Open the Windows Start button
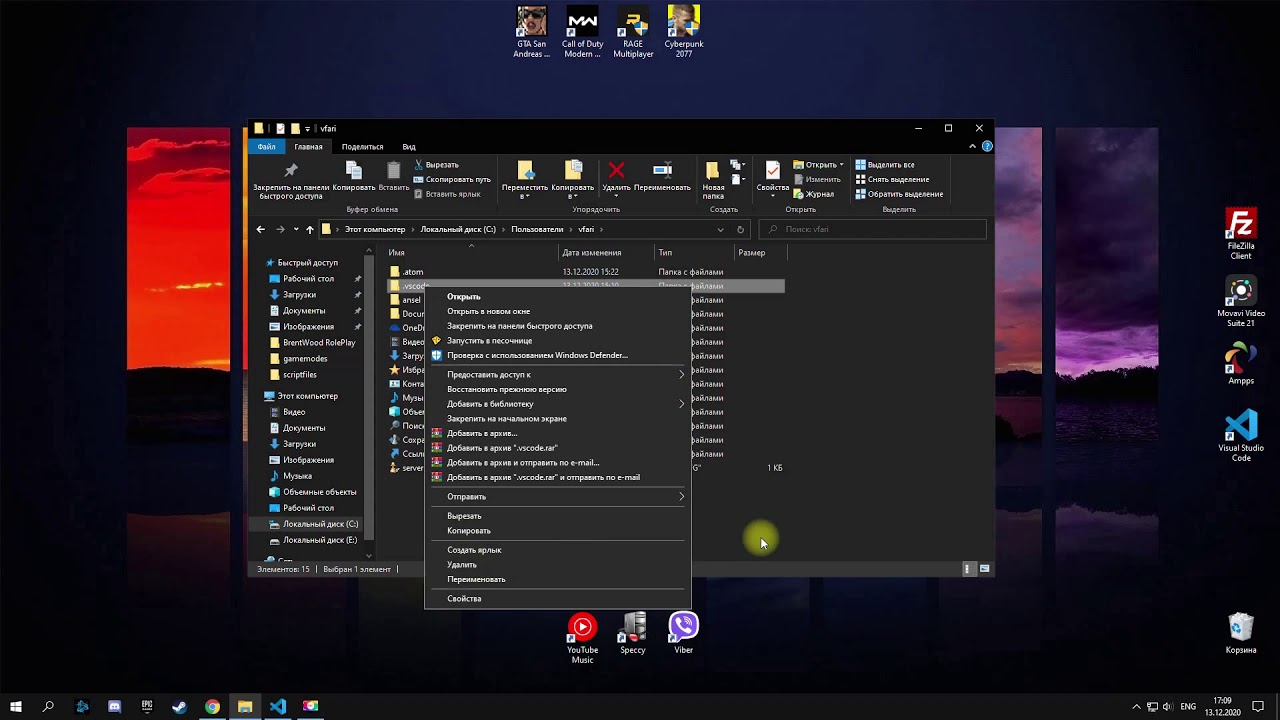Viewport: 1280px width, 720px height. click(16, 706)
